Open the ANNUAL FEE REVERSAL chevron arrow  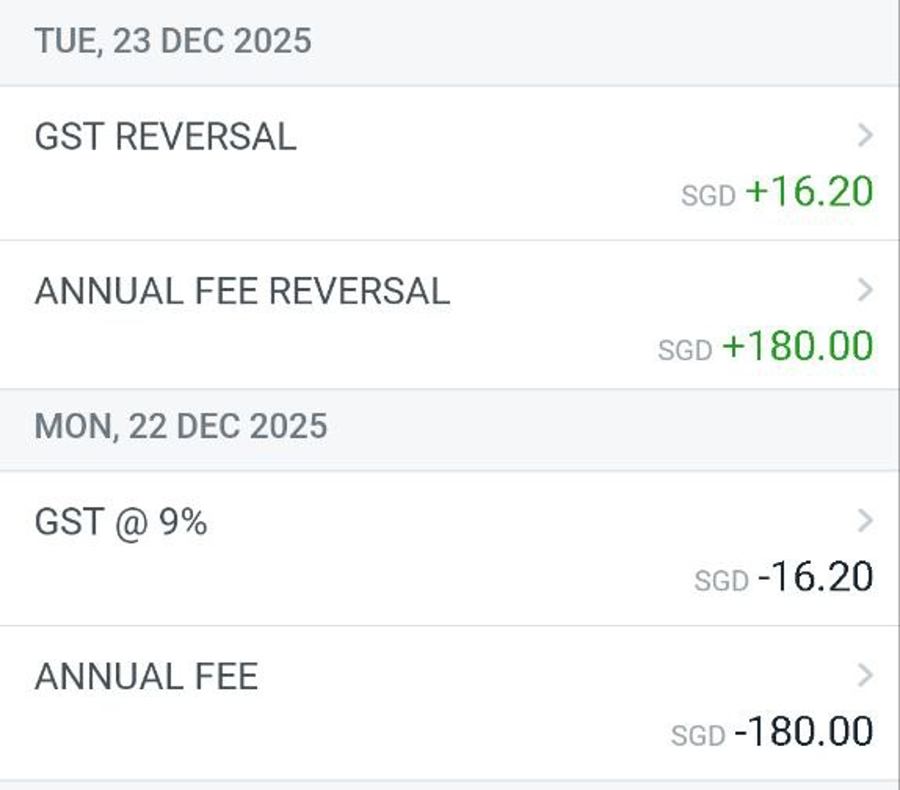[866, 291]
